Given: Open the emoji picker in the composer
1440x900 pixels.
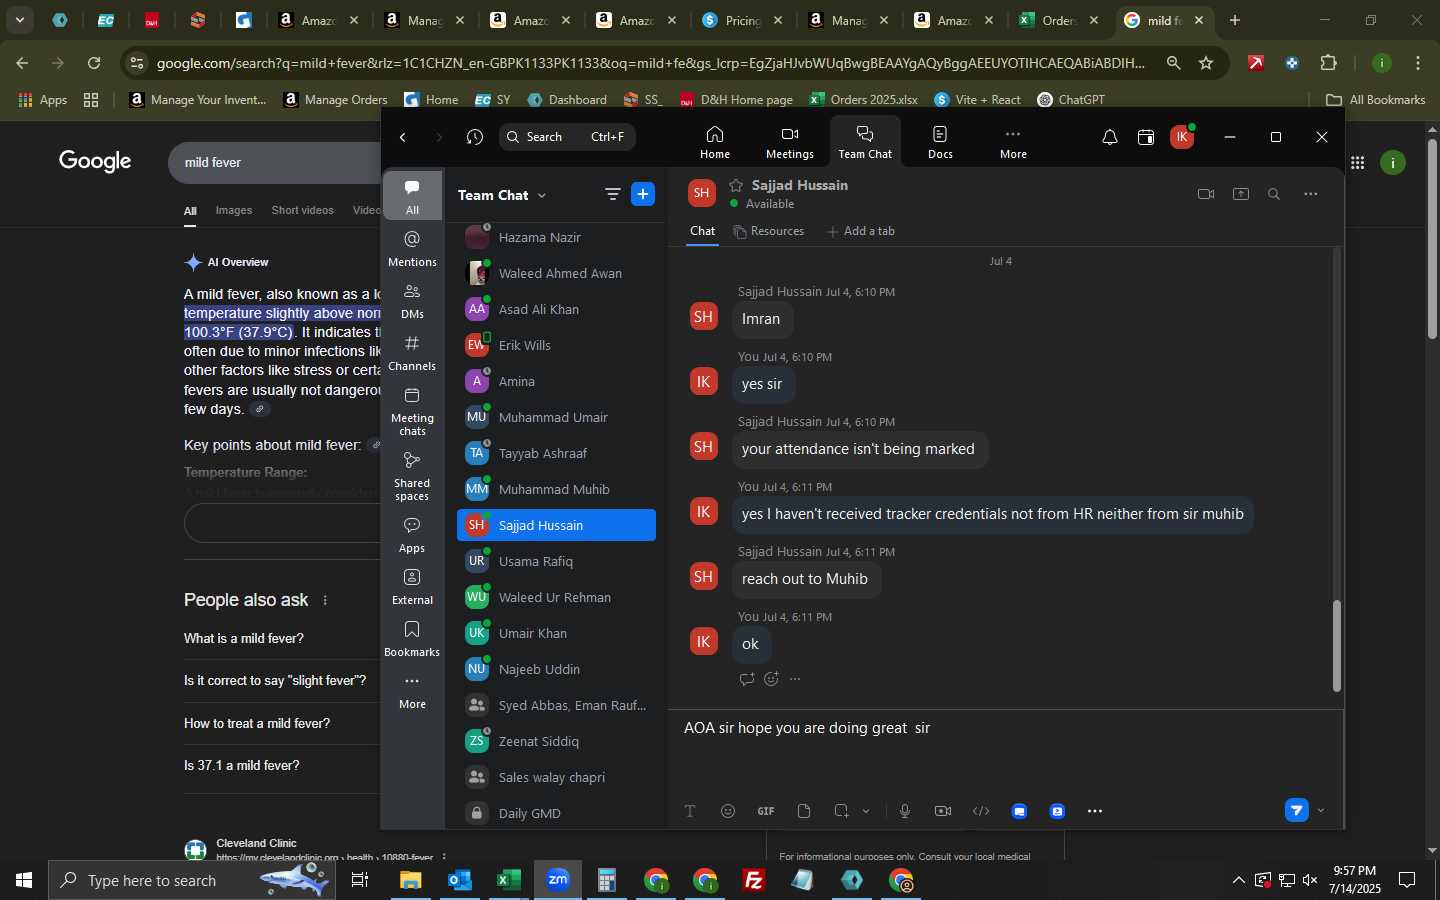Looking at the screenshot, I should (728, 811).
